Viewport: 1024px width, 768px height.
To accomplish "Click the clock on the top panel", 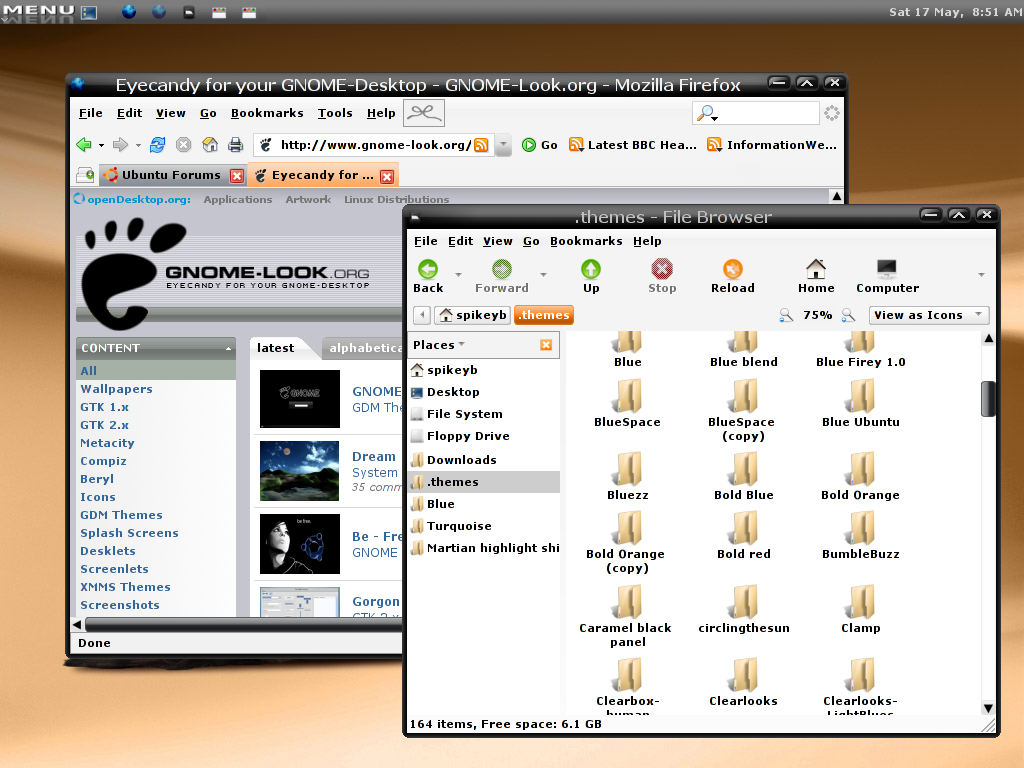I will (955, 12).
